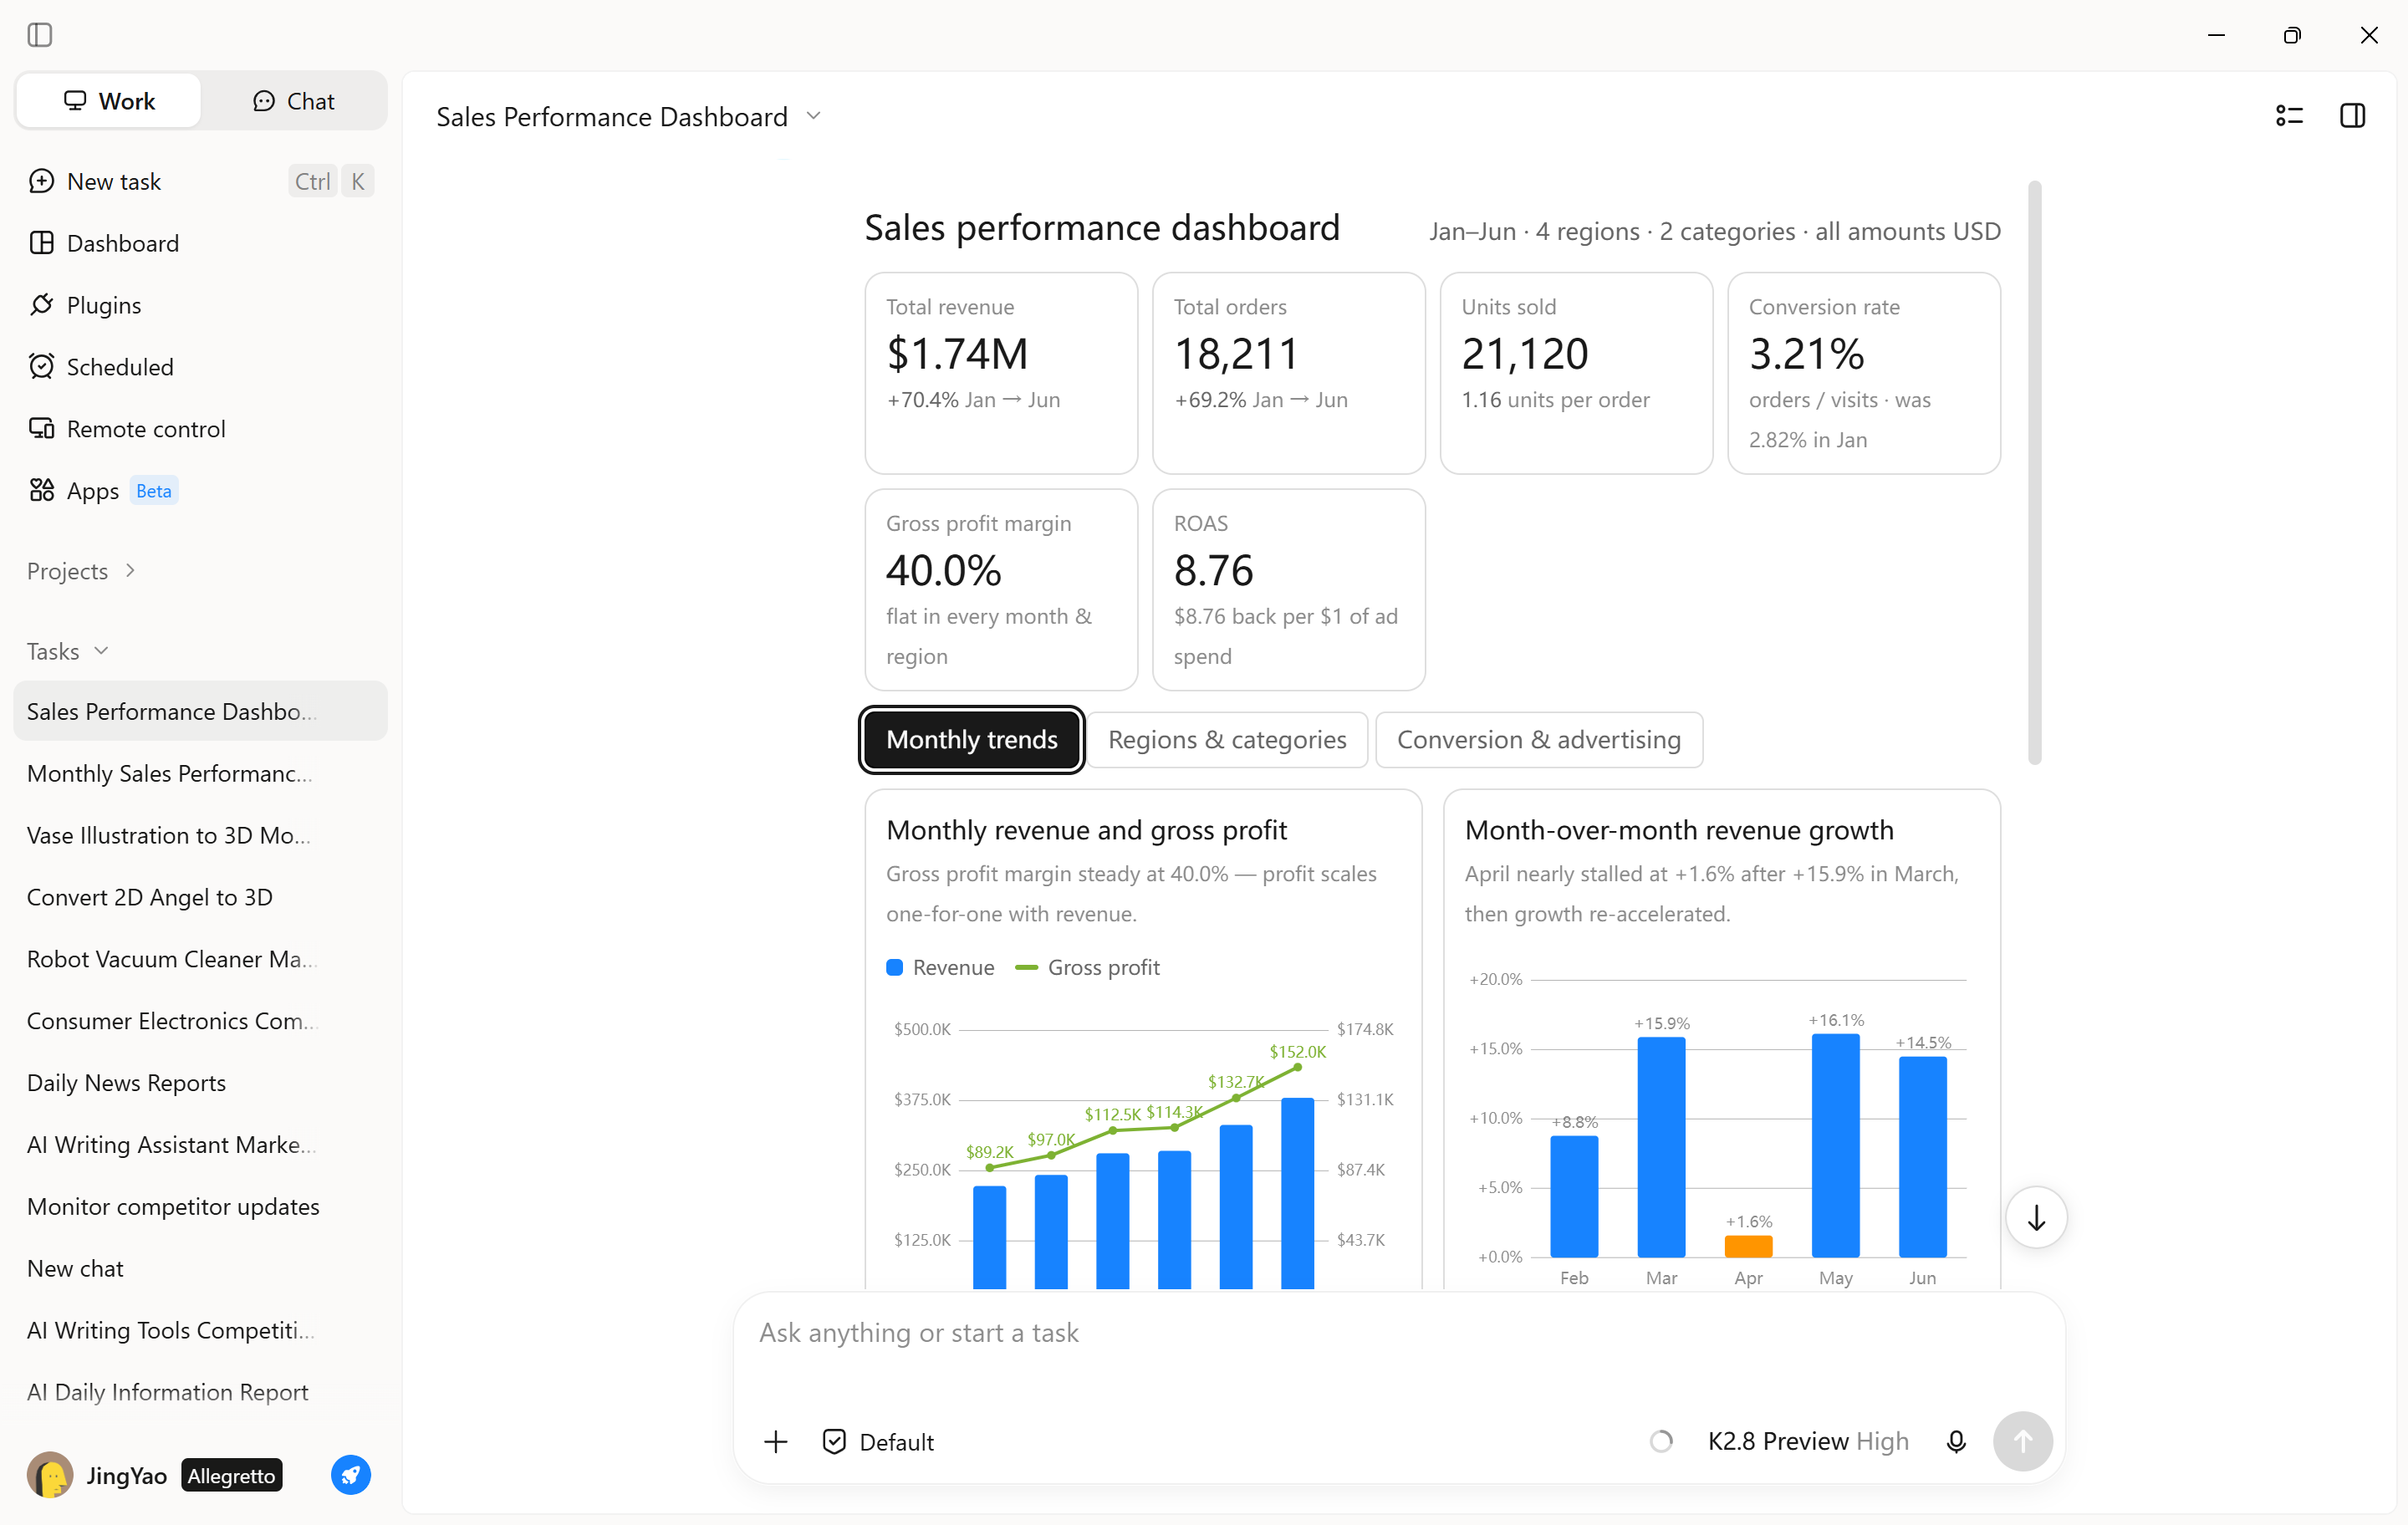Click the Total revenue $1.74M card
Screen dimensions: 2408x1525
[1001, 373]
